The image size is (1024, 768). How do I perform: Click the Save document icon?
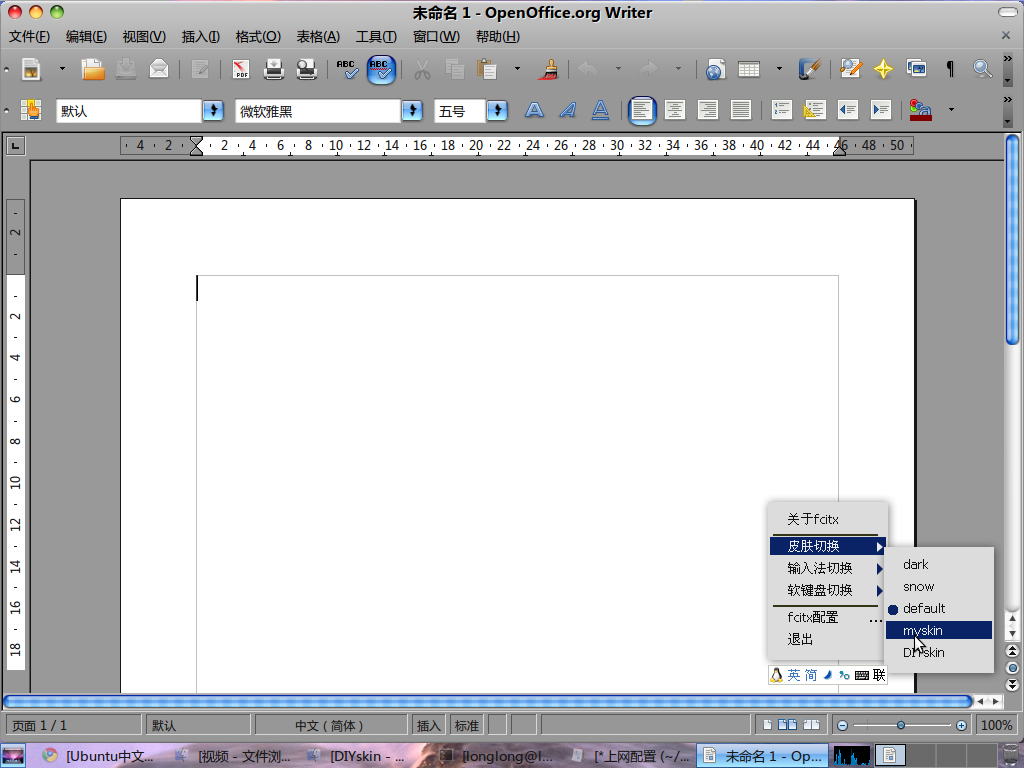[126, 69]
